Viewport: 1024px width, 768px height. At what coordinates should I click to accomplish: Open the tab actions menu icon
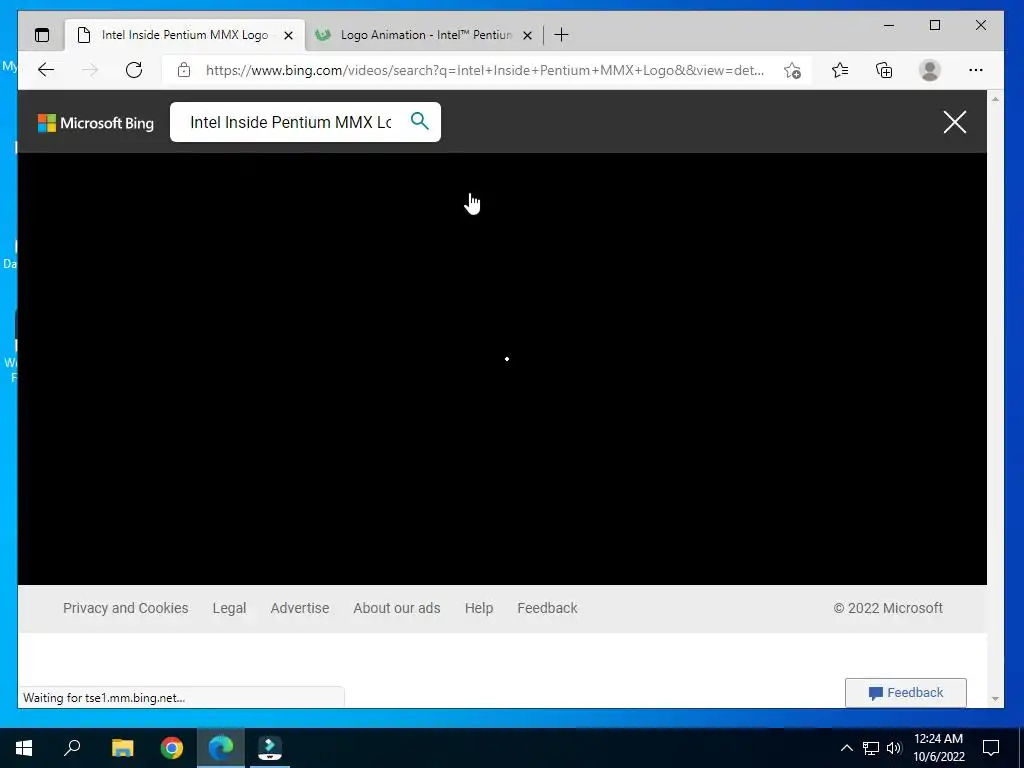pyautogui.click(x=42, y=35)
